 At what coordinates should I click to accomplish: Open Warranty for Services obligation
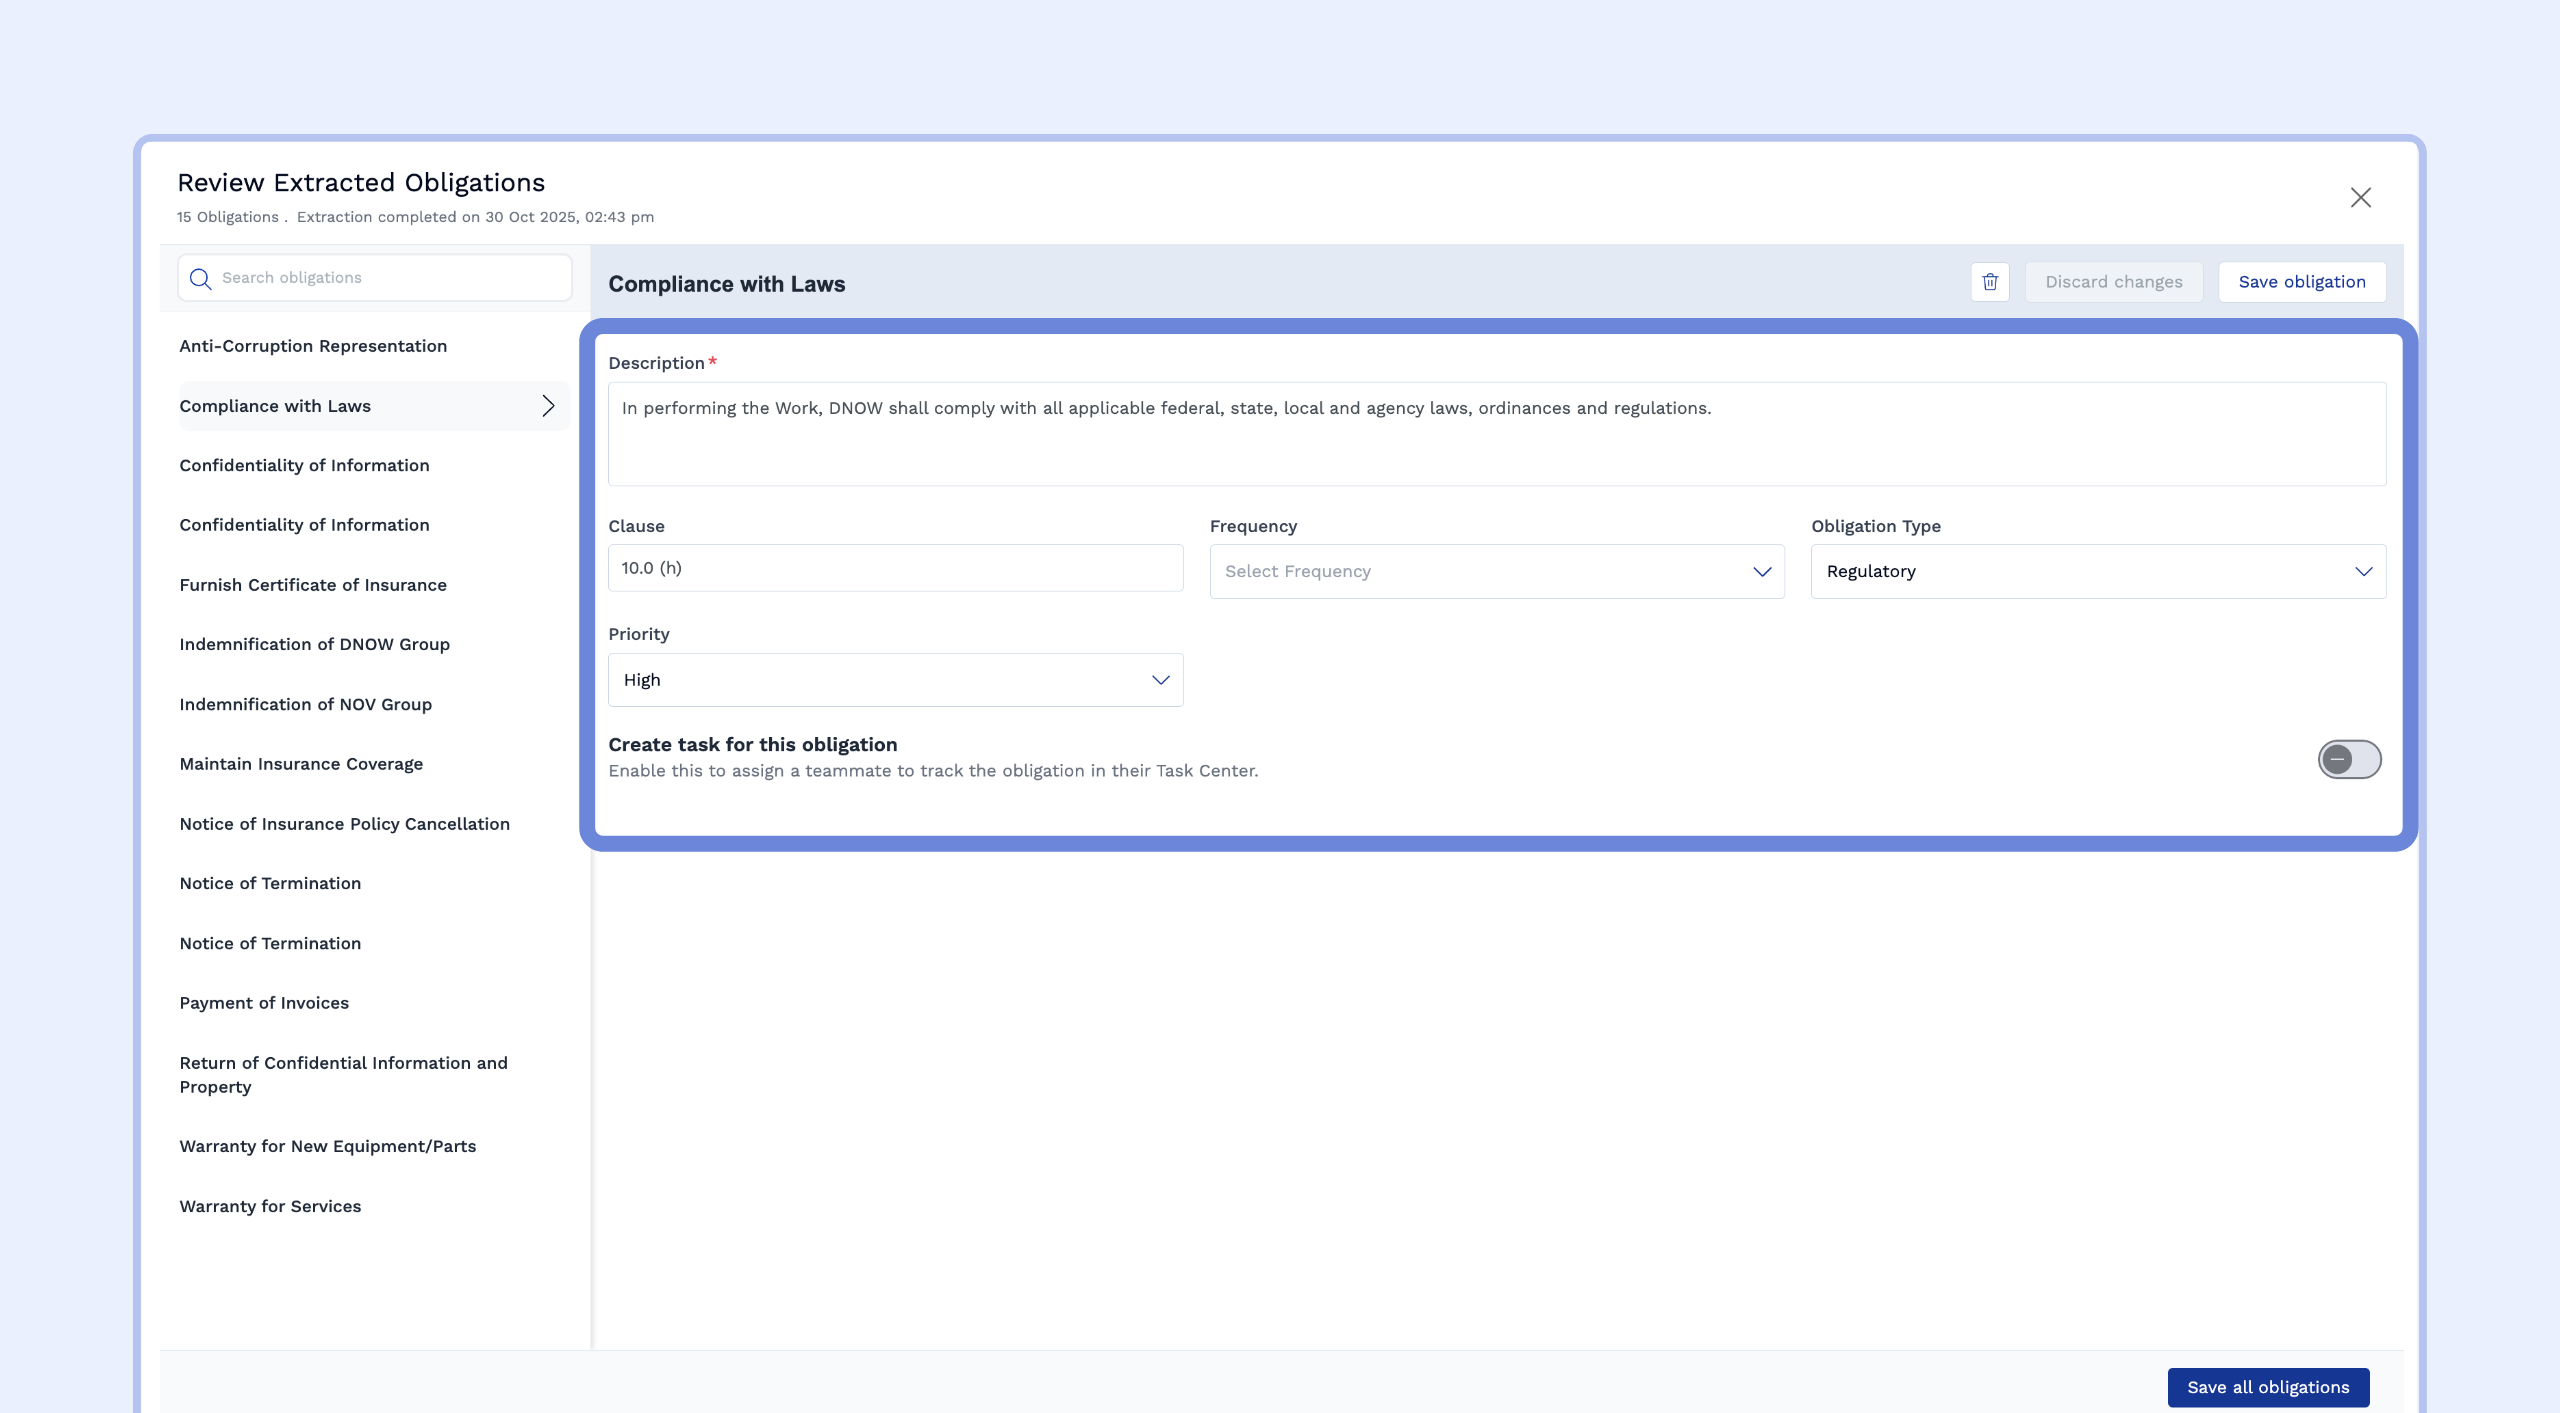(x=270, y=1206)
